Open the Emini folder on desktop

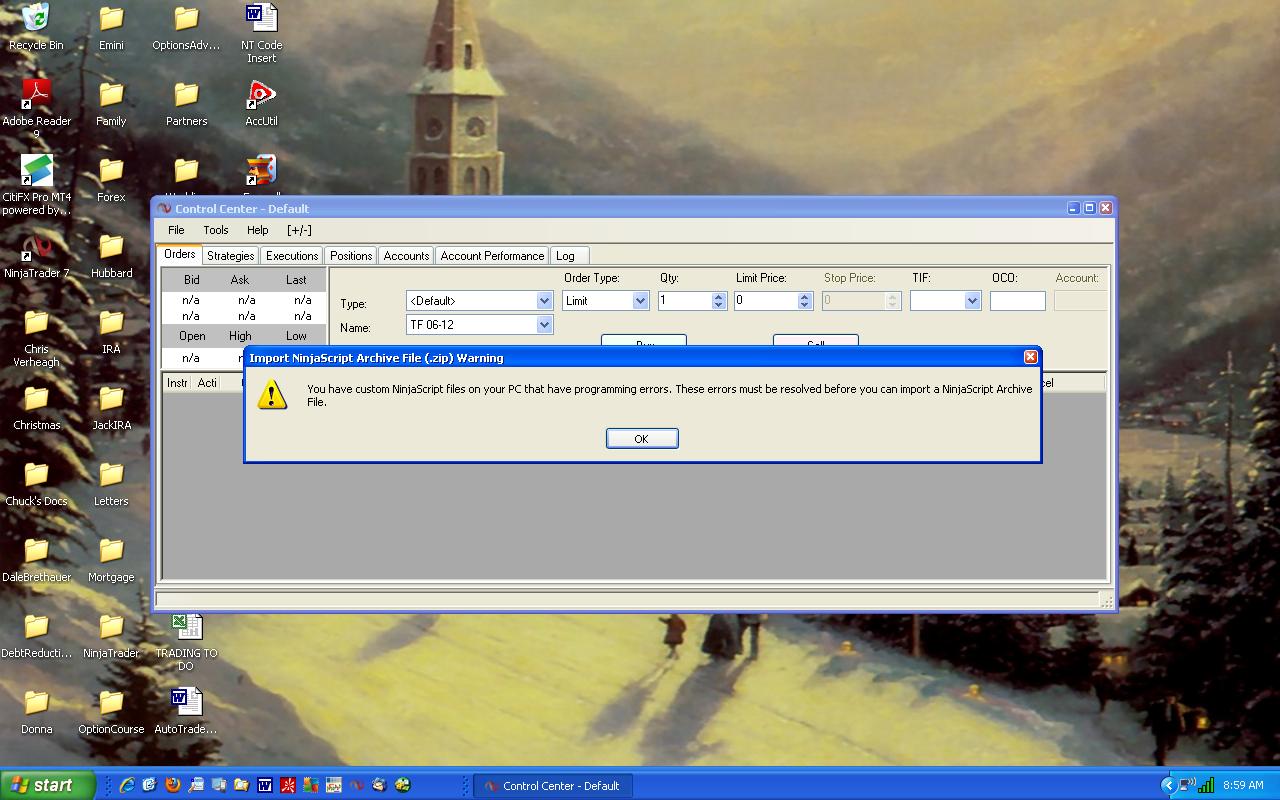coord(111,27)
